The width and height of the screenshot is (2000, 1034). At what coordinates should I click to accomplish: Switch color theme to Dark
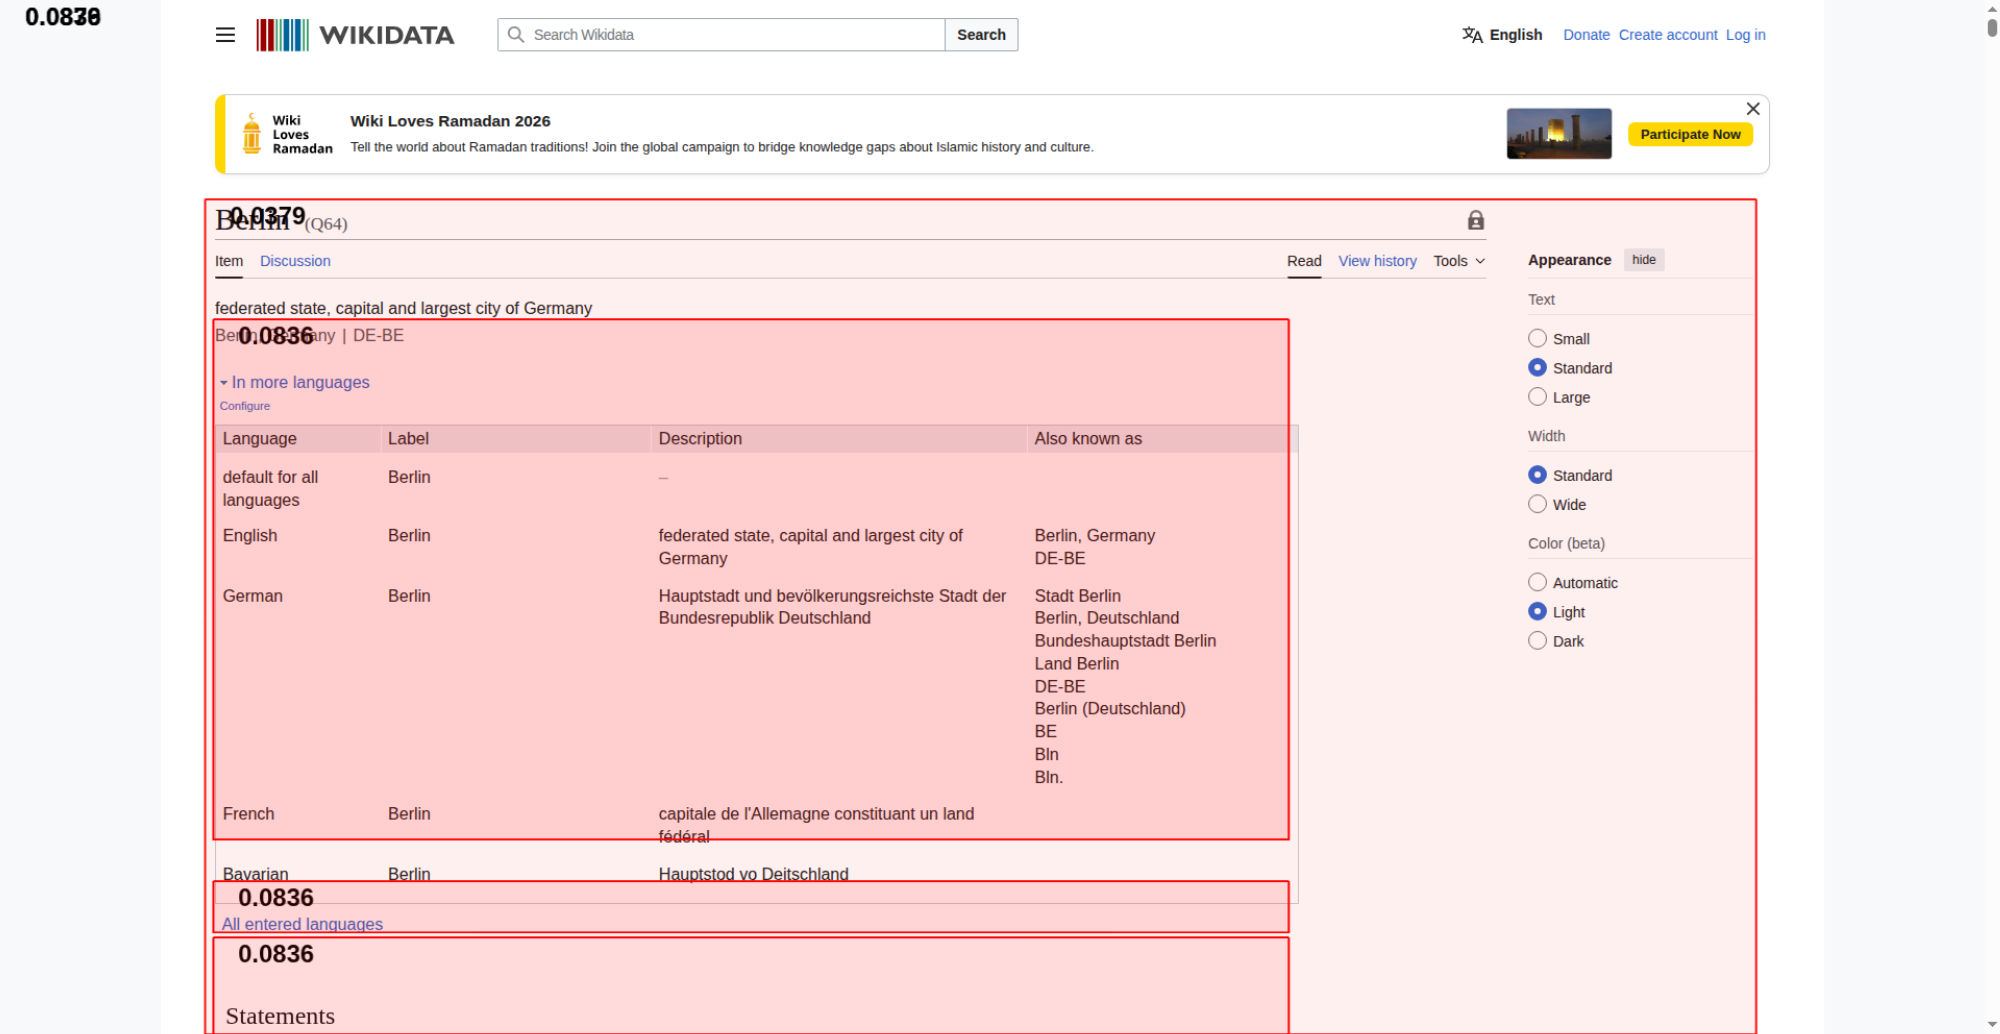pos(1537,641)
